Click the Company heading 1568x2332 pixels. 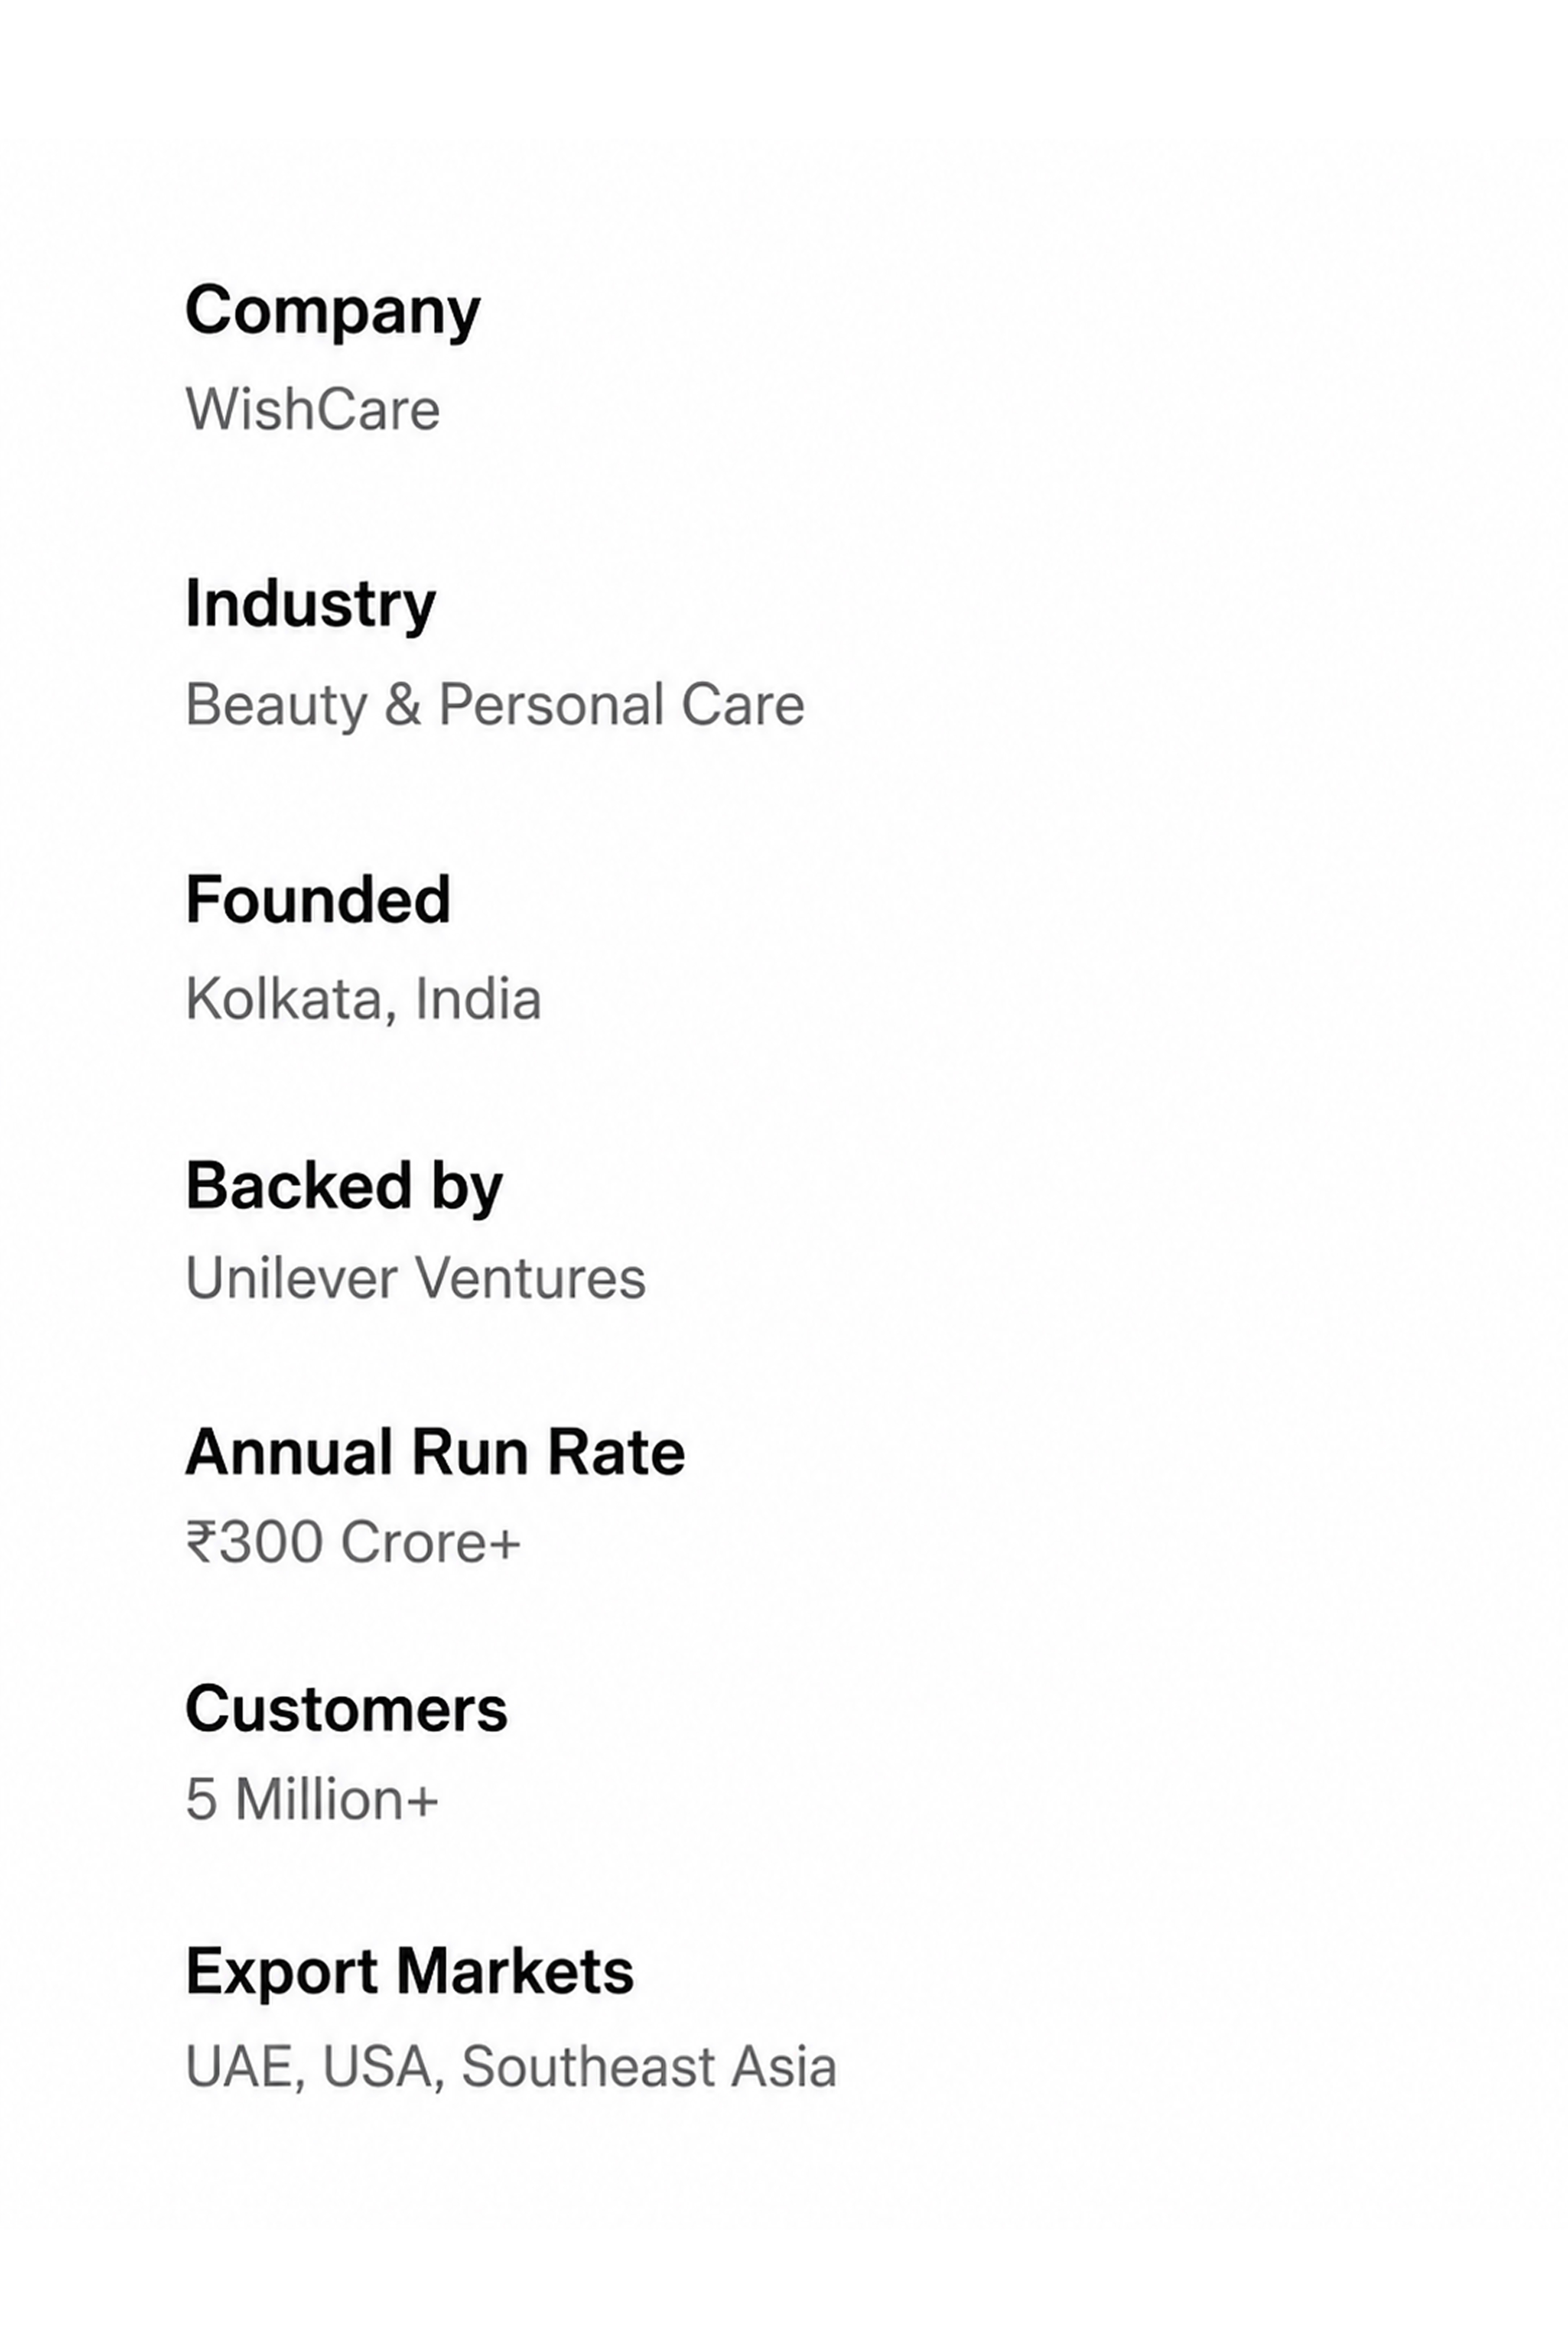point(333,312)
